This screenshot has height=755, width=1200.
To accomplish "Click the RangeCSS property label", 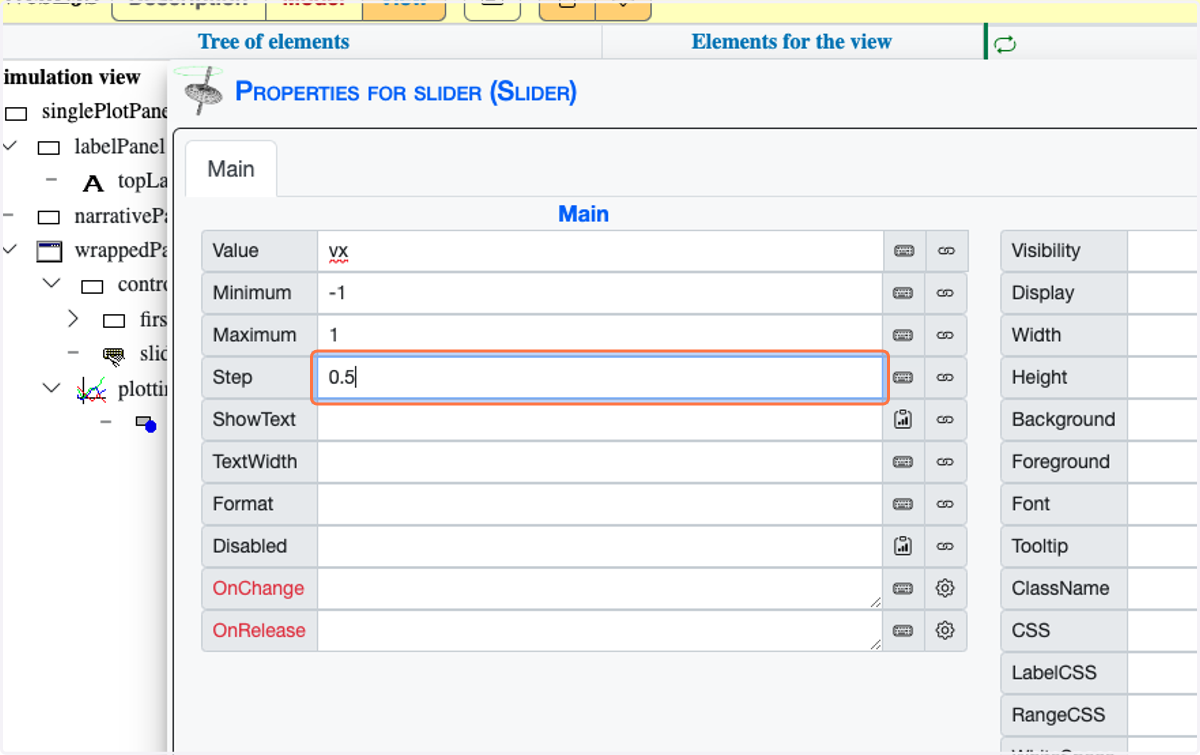I will [1058, 714].
